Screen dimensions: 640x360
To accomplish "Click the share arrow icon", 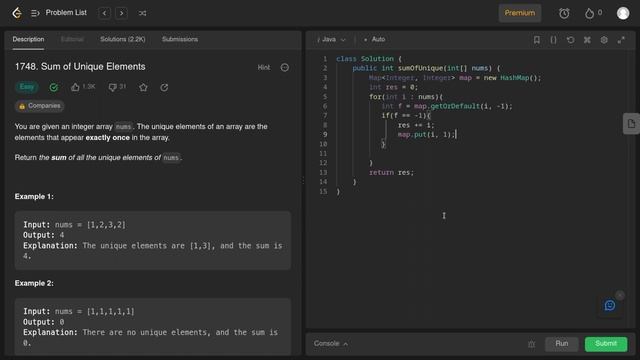I will 164,87.
